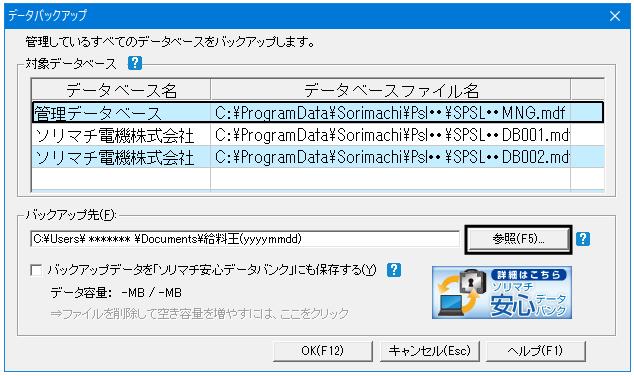Screen dimensions: 634x376
Task: Open the ソリマチ安心データバンク details banner
Action: (x=502, y=292)
